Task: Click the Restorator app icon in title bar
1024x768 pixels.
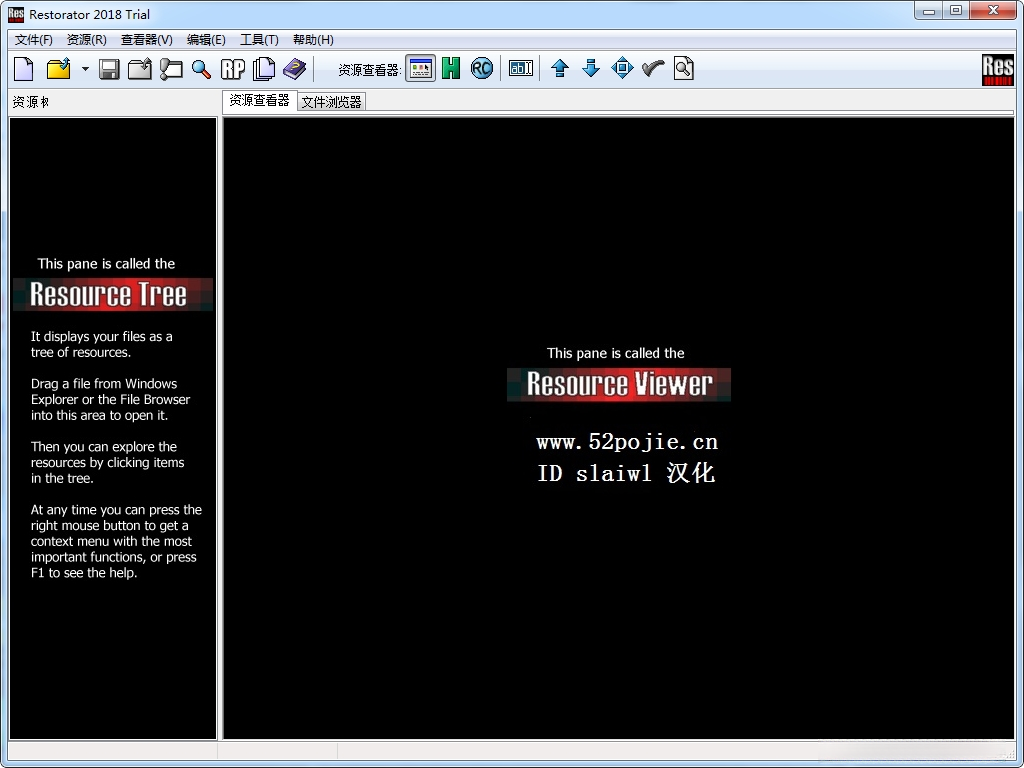Action: pyautogui.click(x=16, y=14)
